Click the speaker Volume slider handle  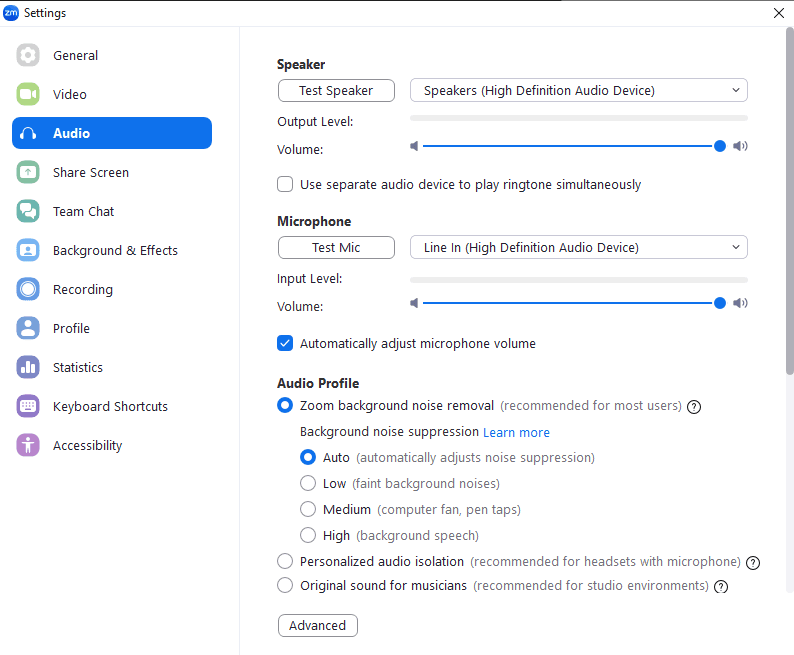[720, 146]
